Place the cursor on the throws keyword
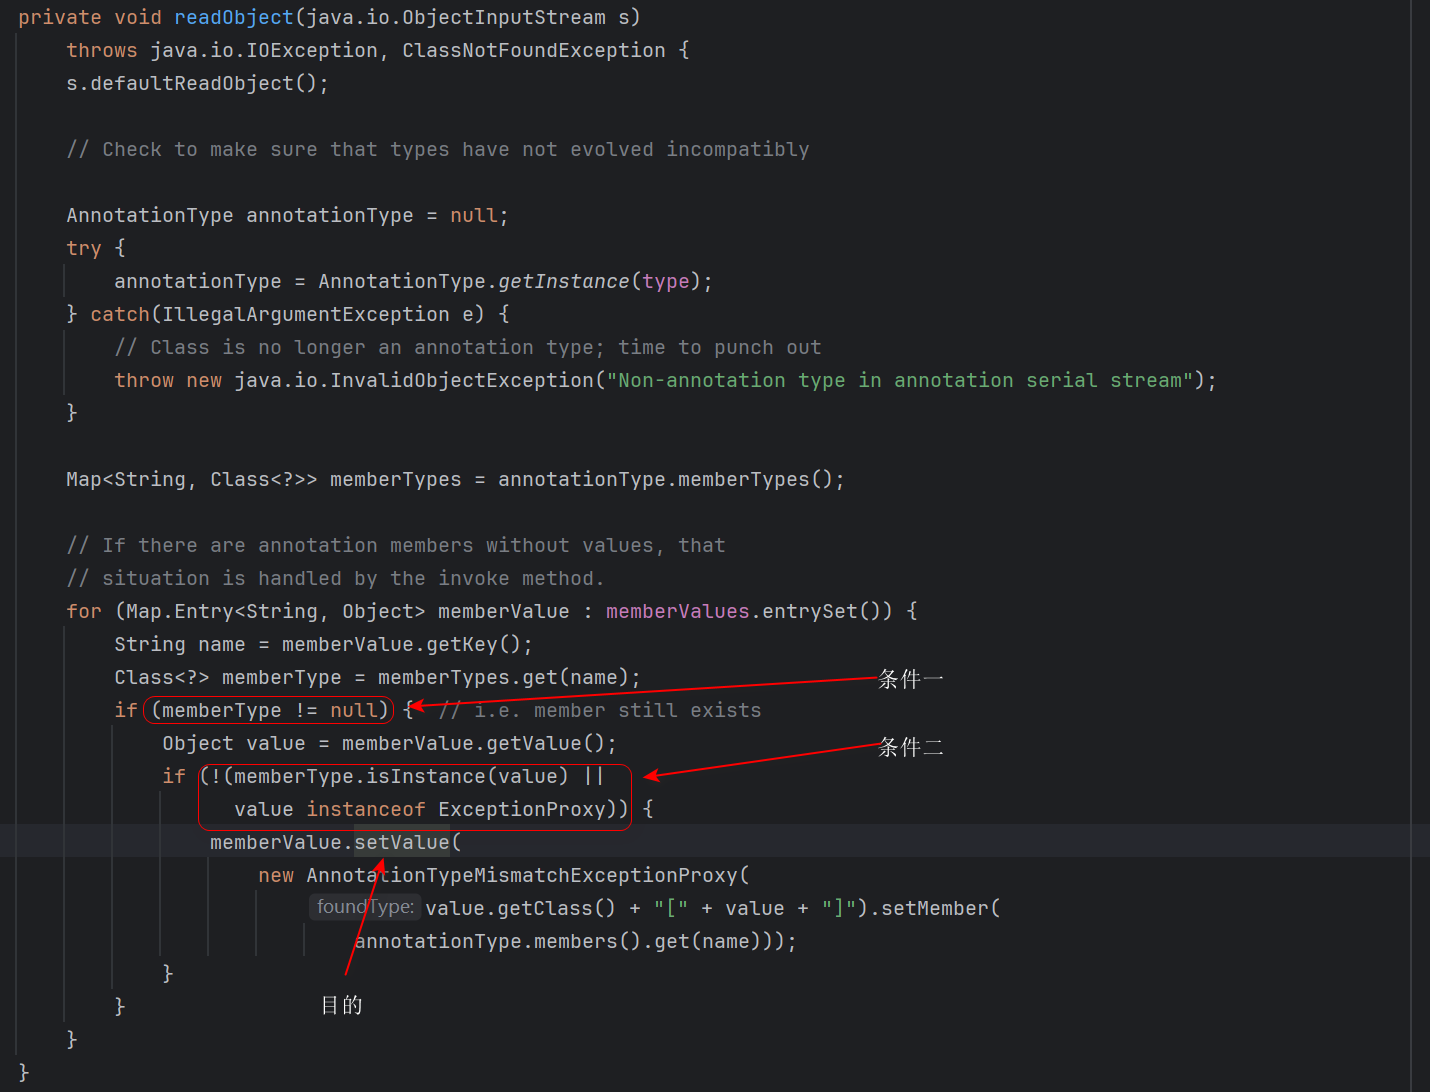 click(102, 50)
